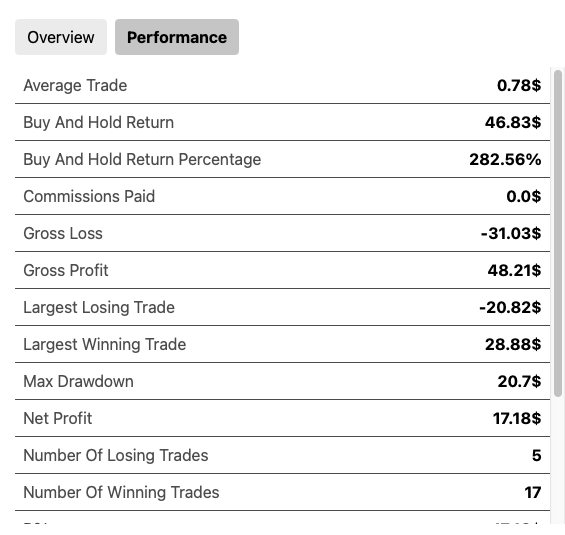Click the Largest Losing Trade label
The width and height of the screenshot is (565, 535).
pos(99,308)
